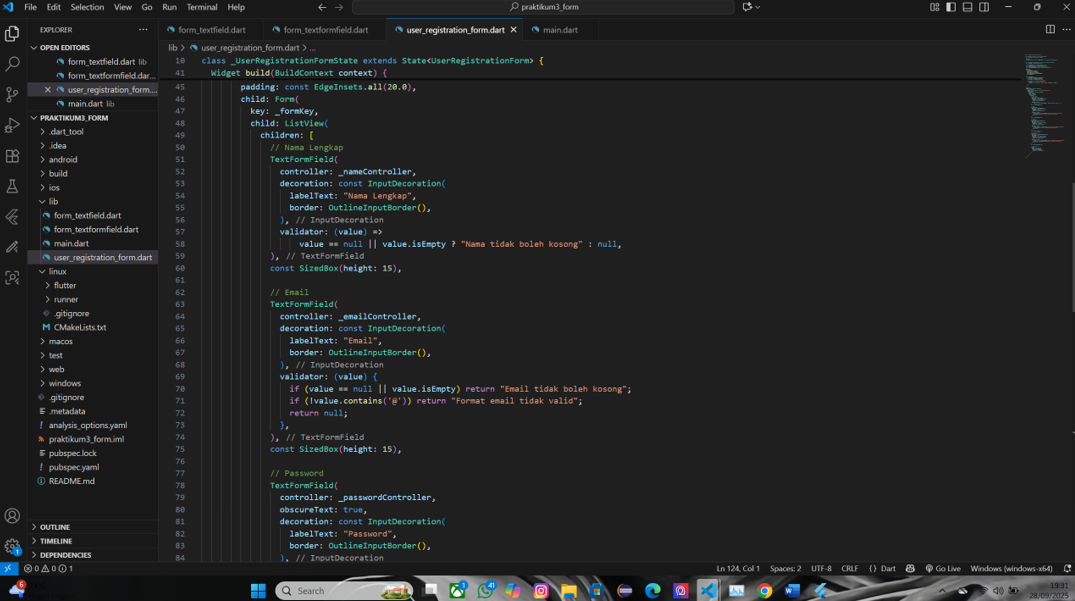Expand the android folder in explorer

[62, 159]
